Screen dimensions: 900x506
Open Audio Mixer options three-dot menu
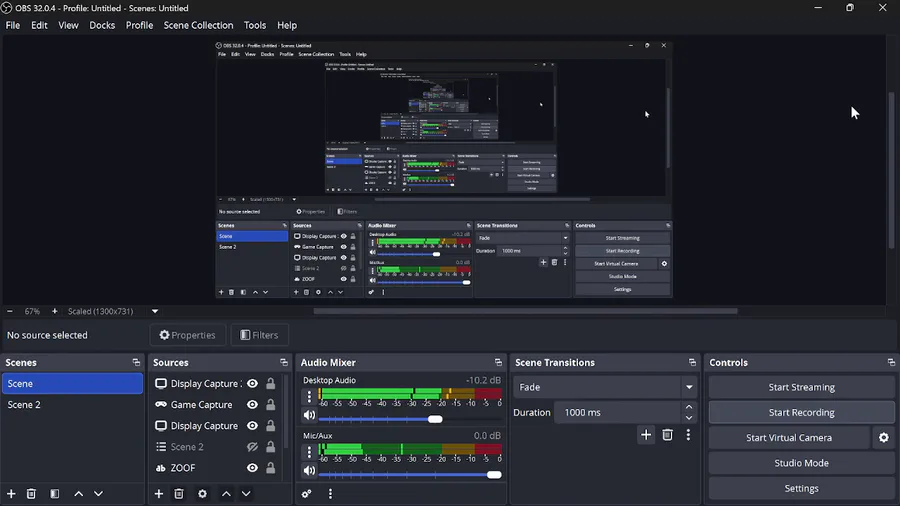point(330,493)
